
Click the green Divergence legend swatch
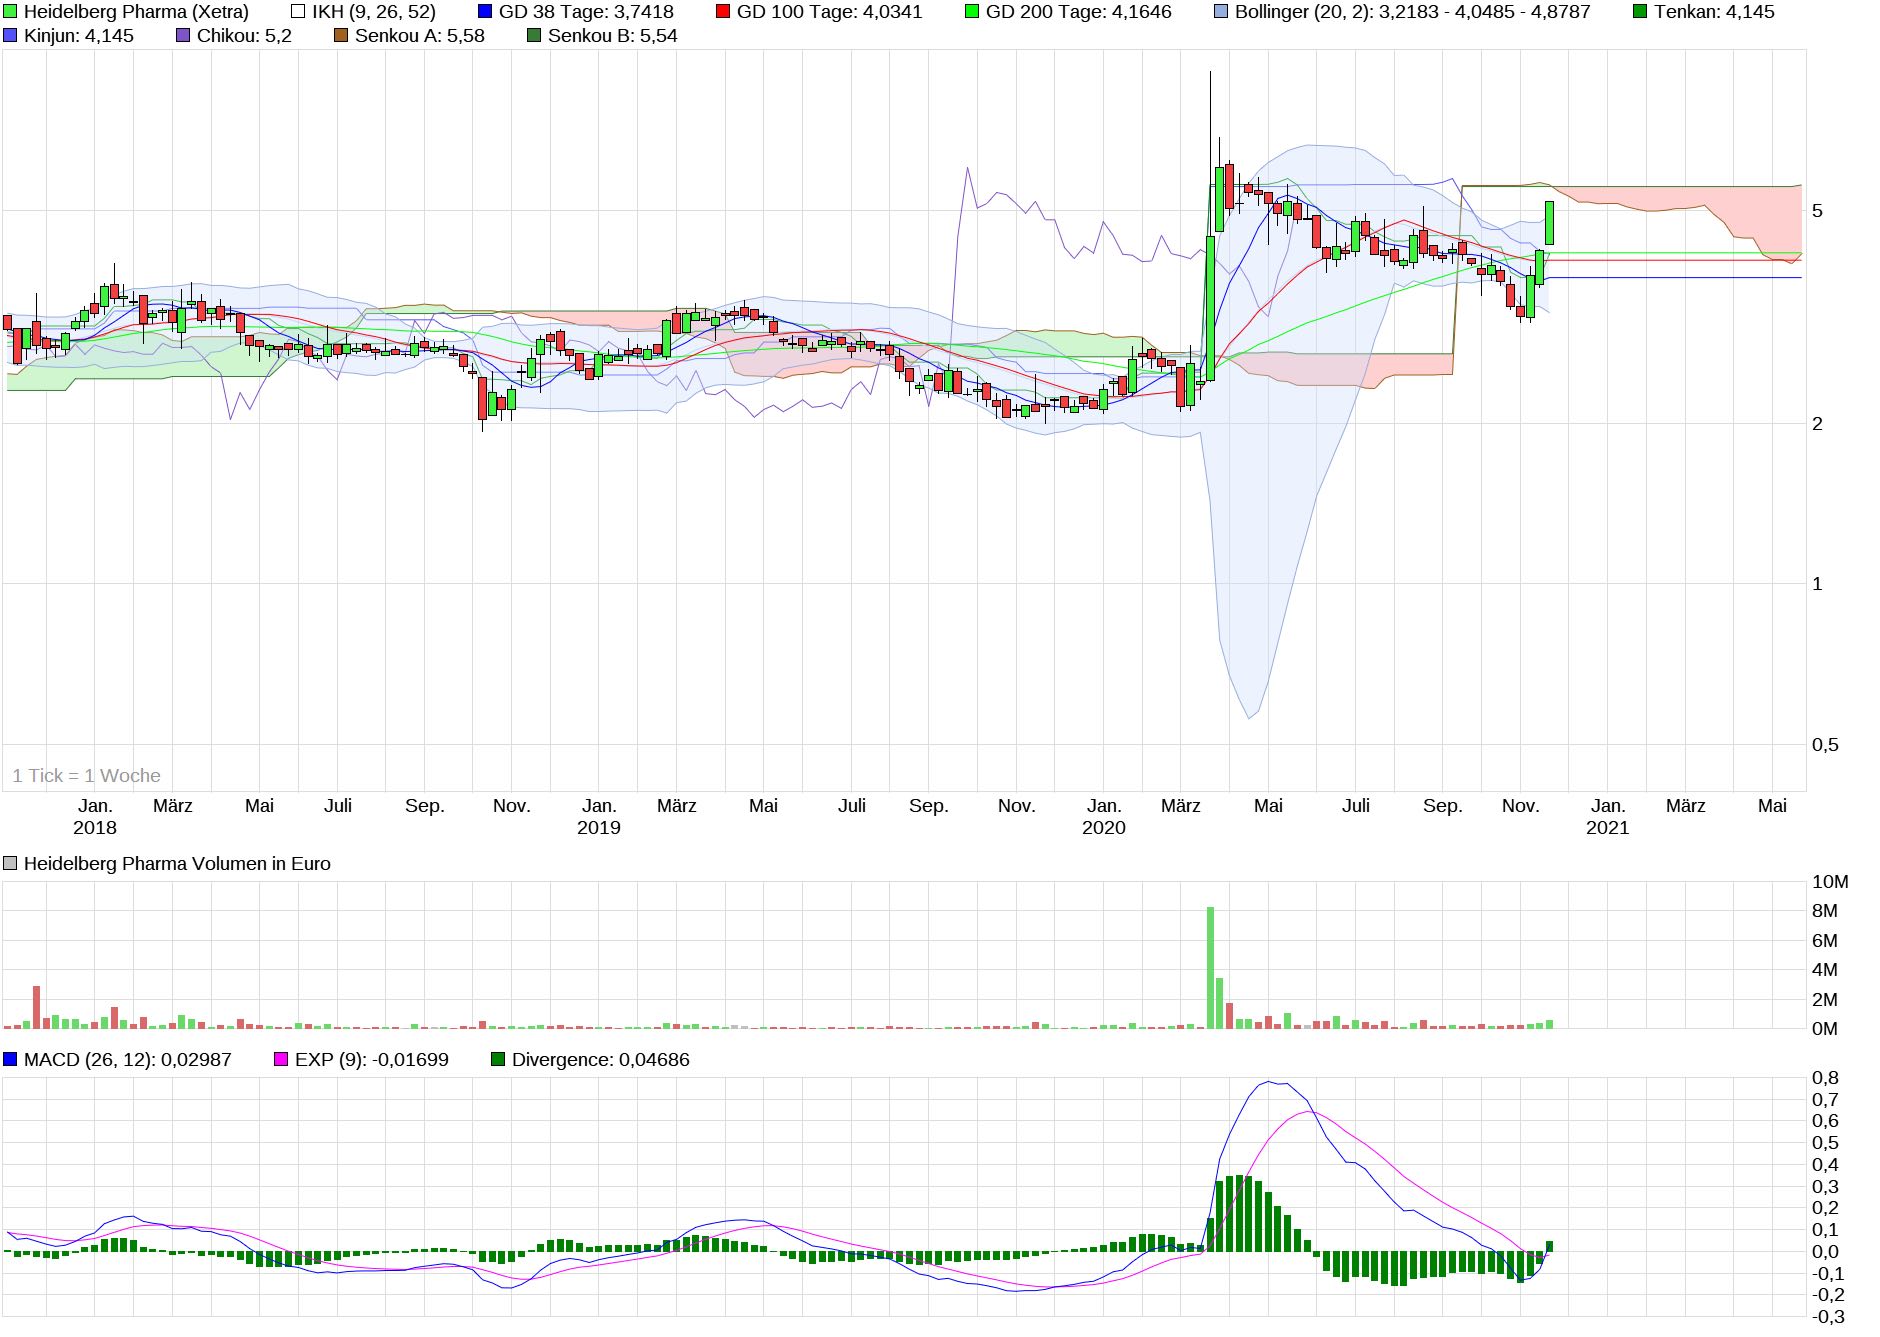(x=498, y=1059)
